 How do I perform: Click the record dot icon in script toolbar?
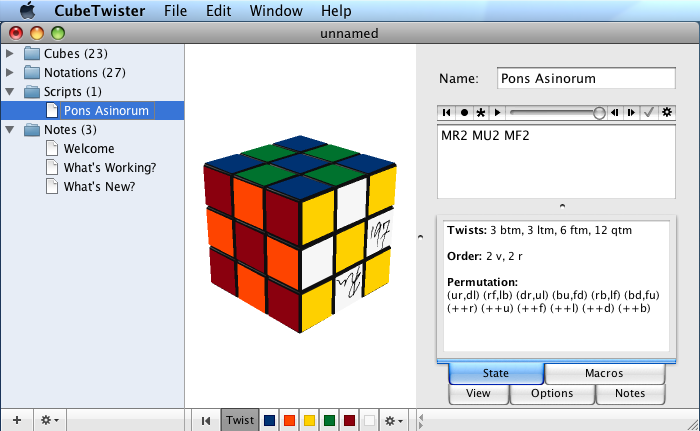pyautogui.click(x=464, y=113)
